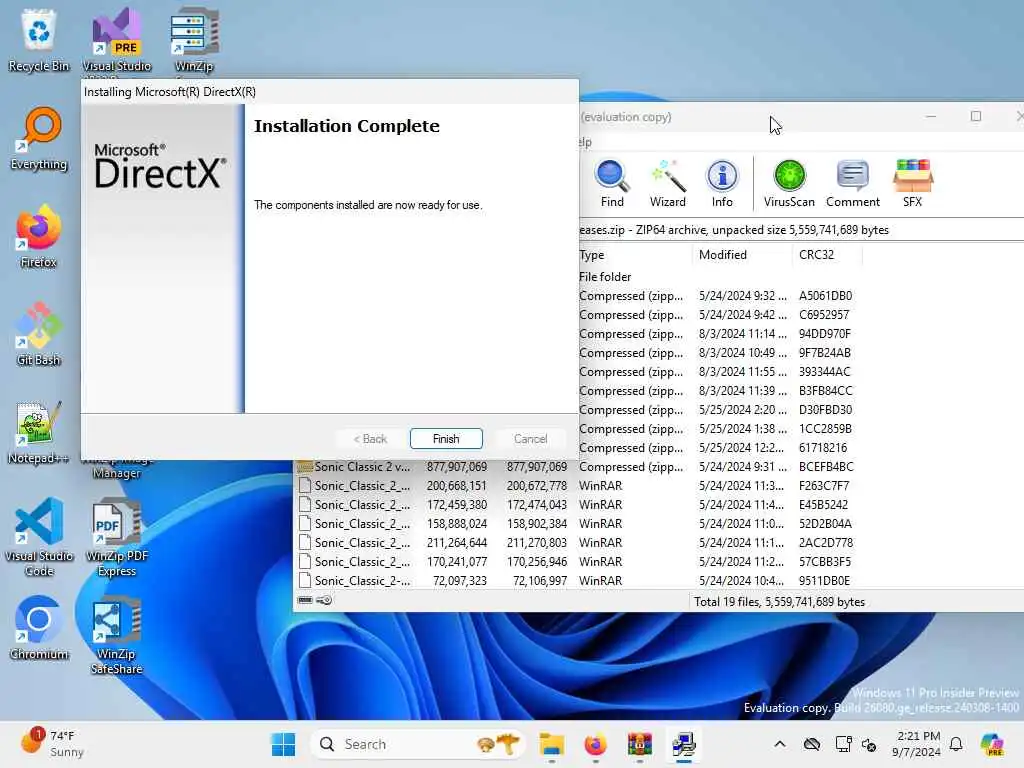This screenshot has width=1024, height=768.
Task: Select the file row sized 211,264,644
Action: pyautogui.click(x=575, y=543)
